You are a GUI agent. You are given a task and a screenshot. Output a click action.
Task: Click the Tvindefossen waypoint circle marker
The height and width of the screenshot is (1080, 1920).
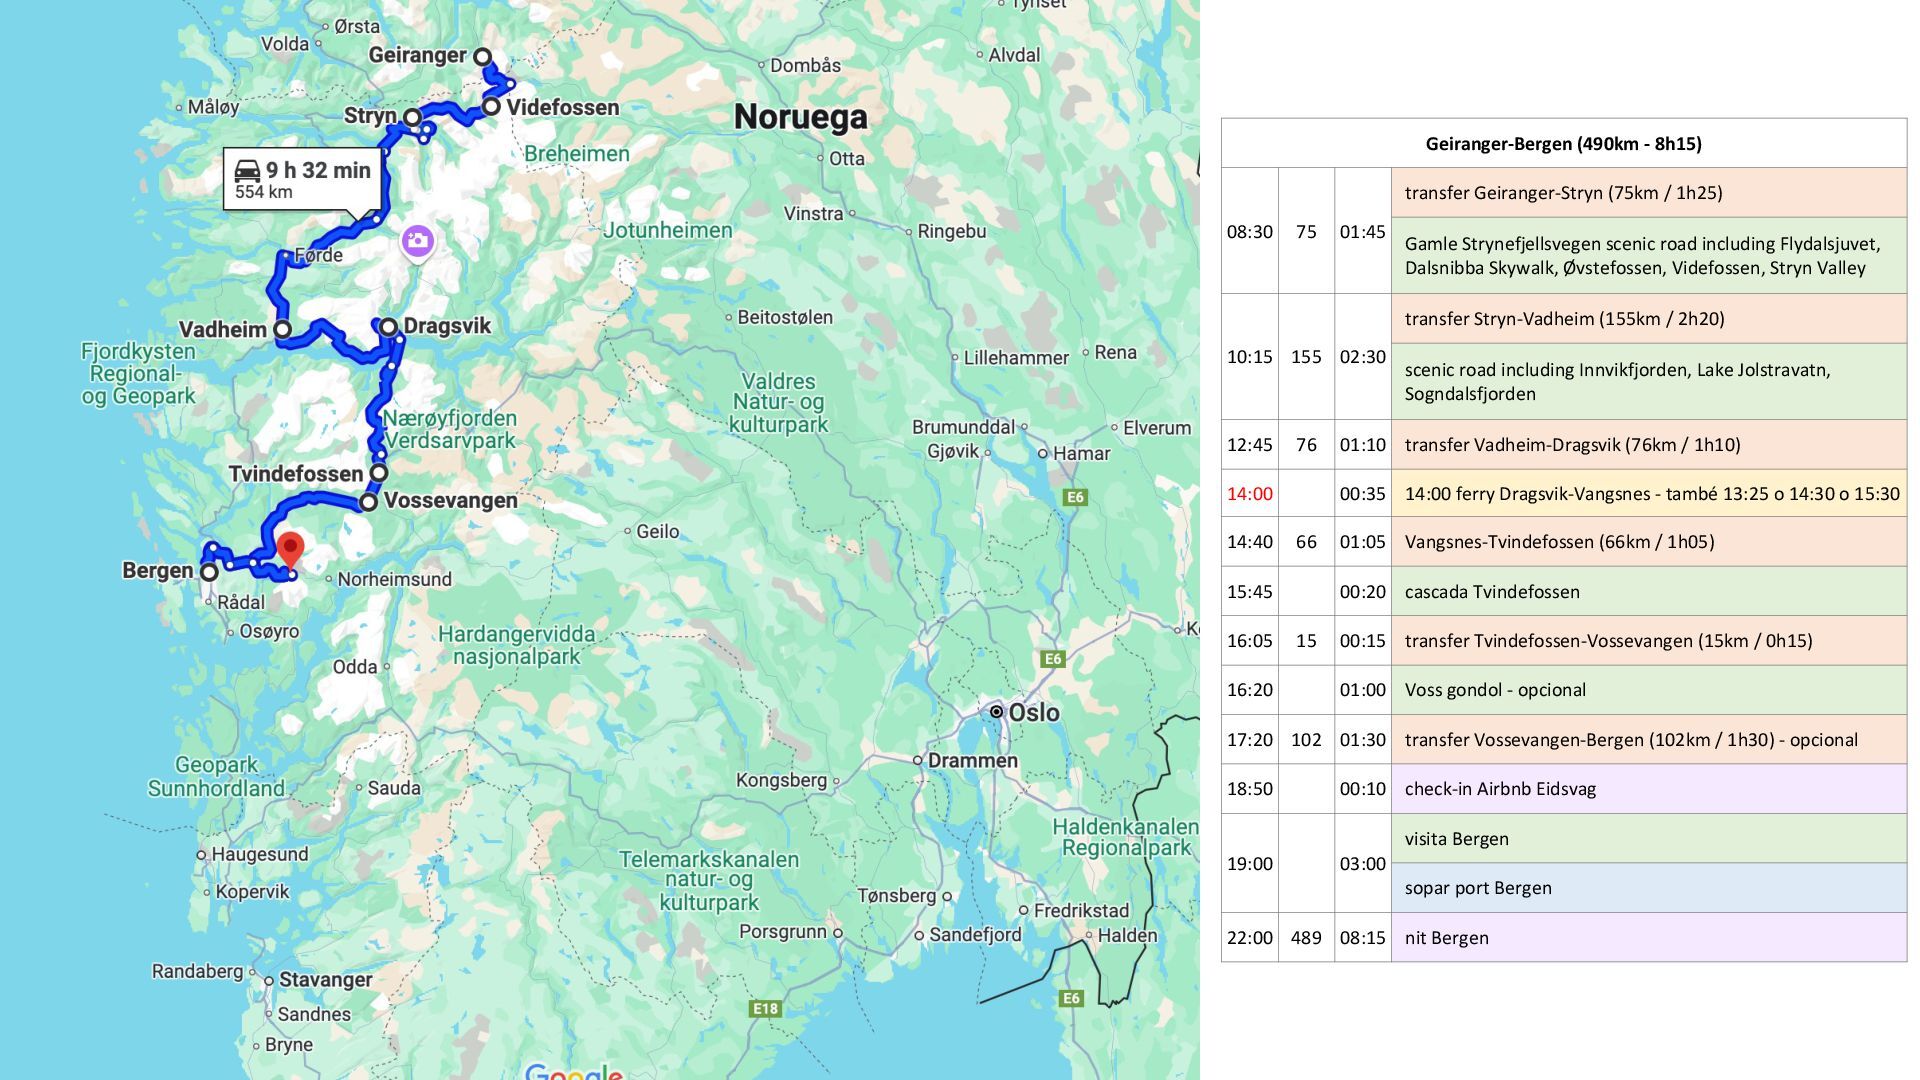[379, 473]
